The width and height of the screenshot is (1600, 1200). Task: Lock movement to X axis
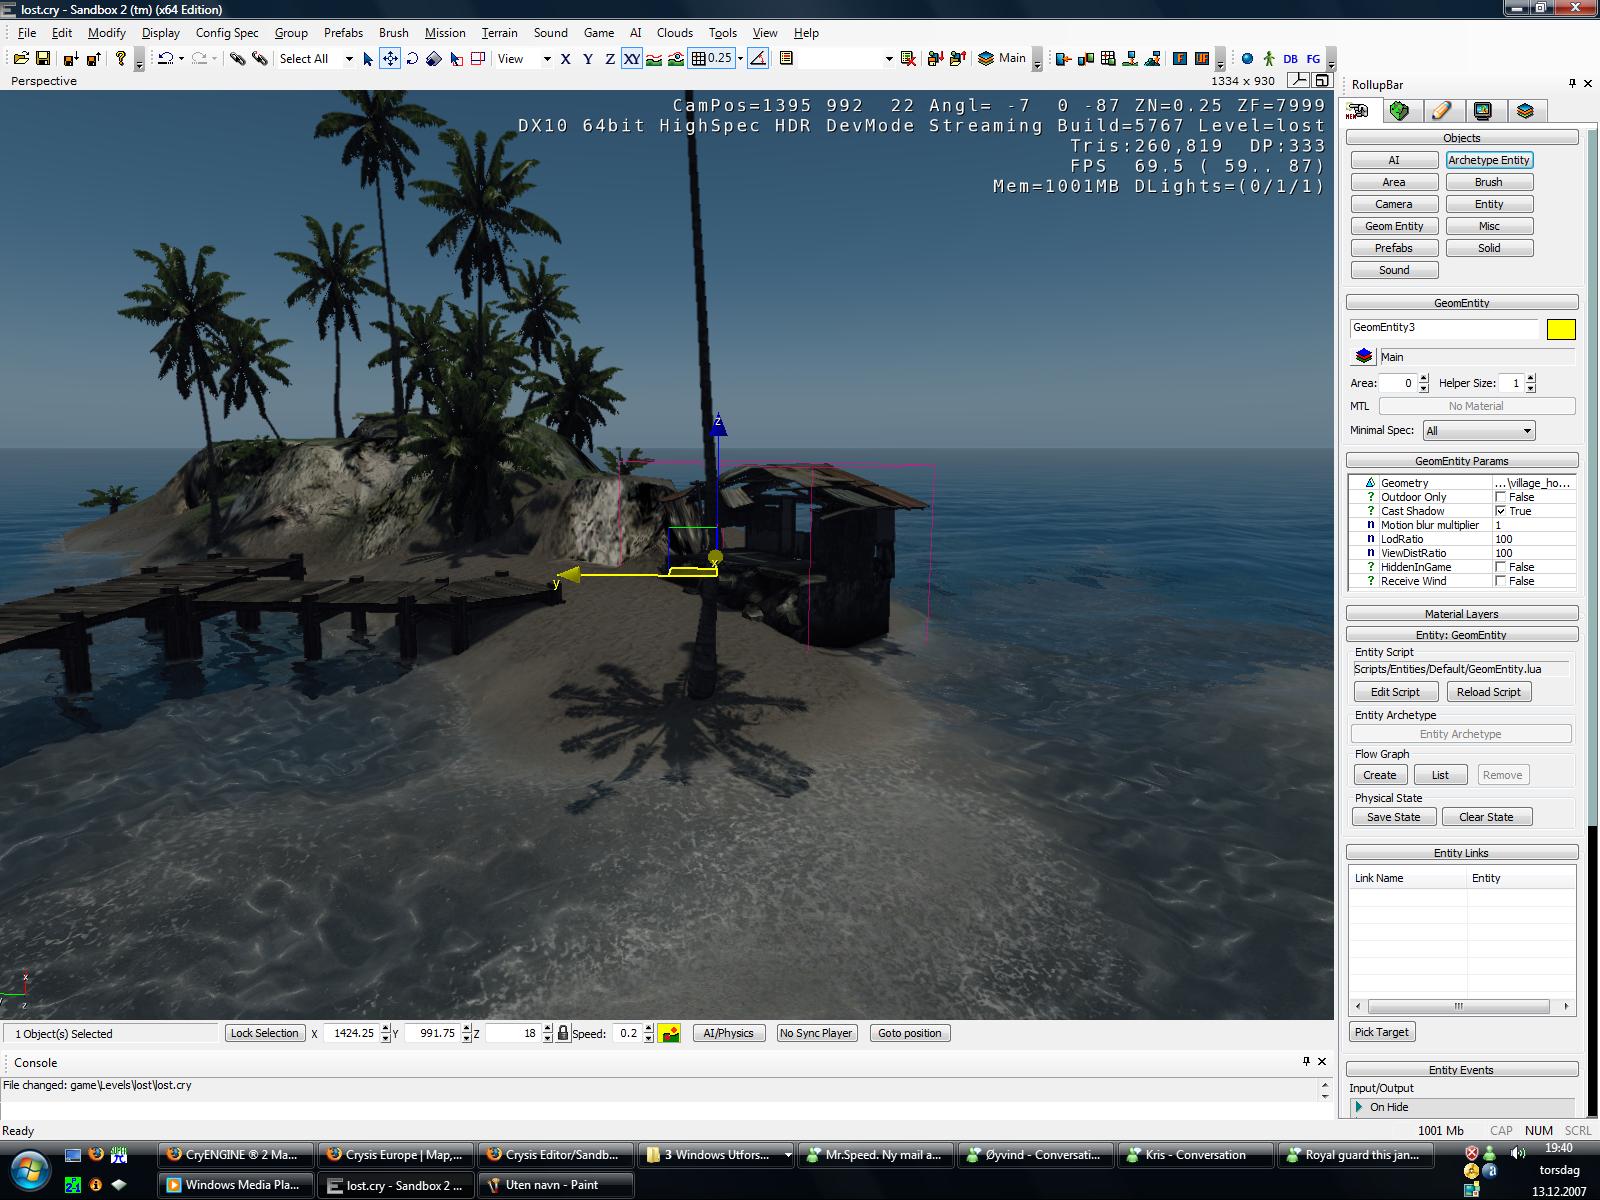coord(566,59)
